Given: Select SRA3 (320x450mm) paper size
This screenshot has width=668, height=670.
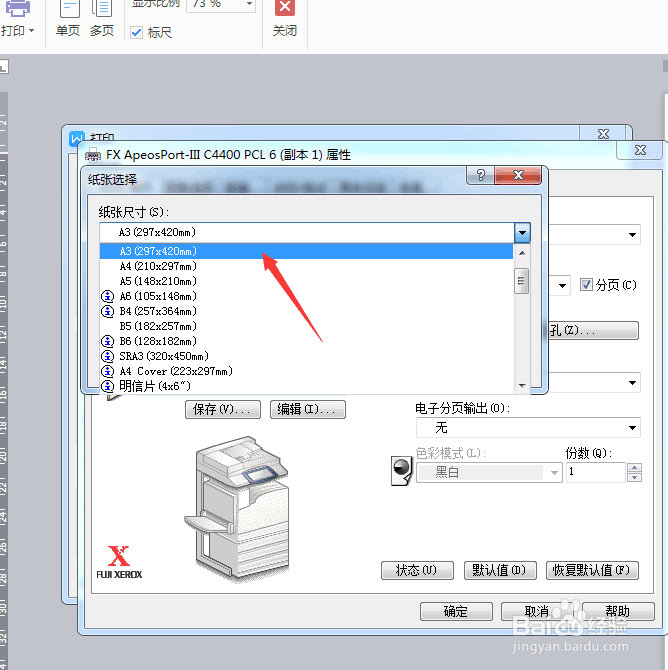Looking at the screenshot, I should 306,356.
